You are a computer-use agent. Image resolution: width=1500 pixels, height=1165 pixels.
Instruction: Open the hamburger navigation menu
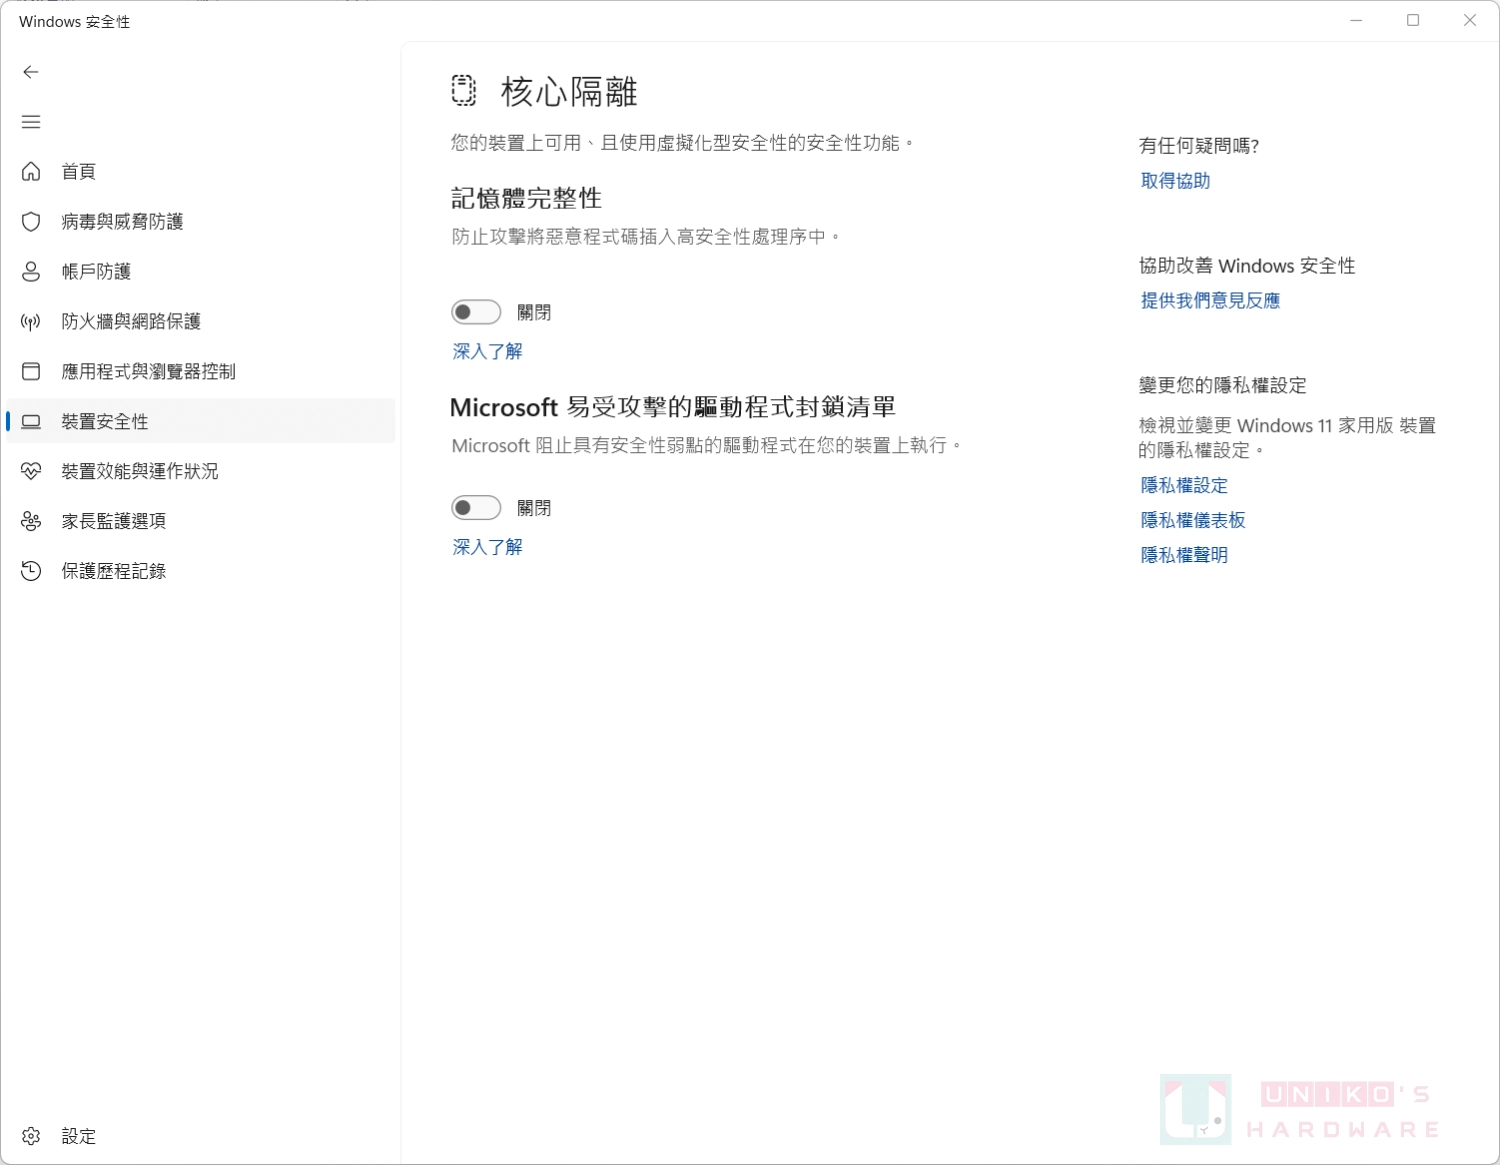click(x=31, y=122)
